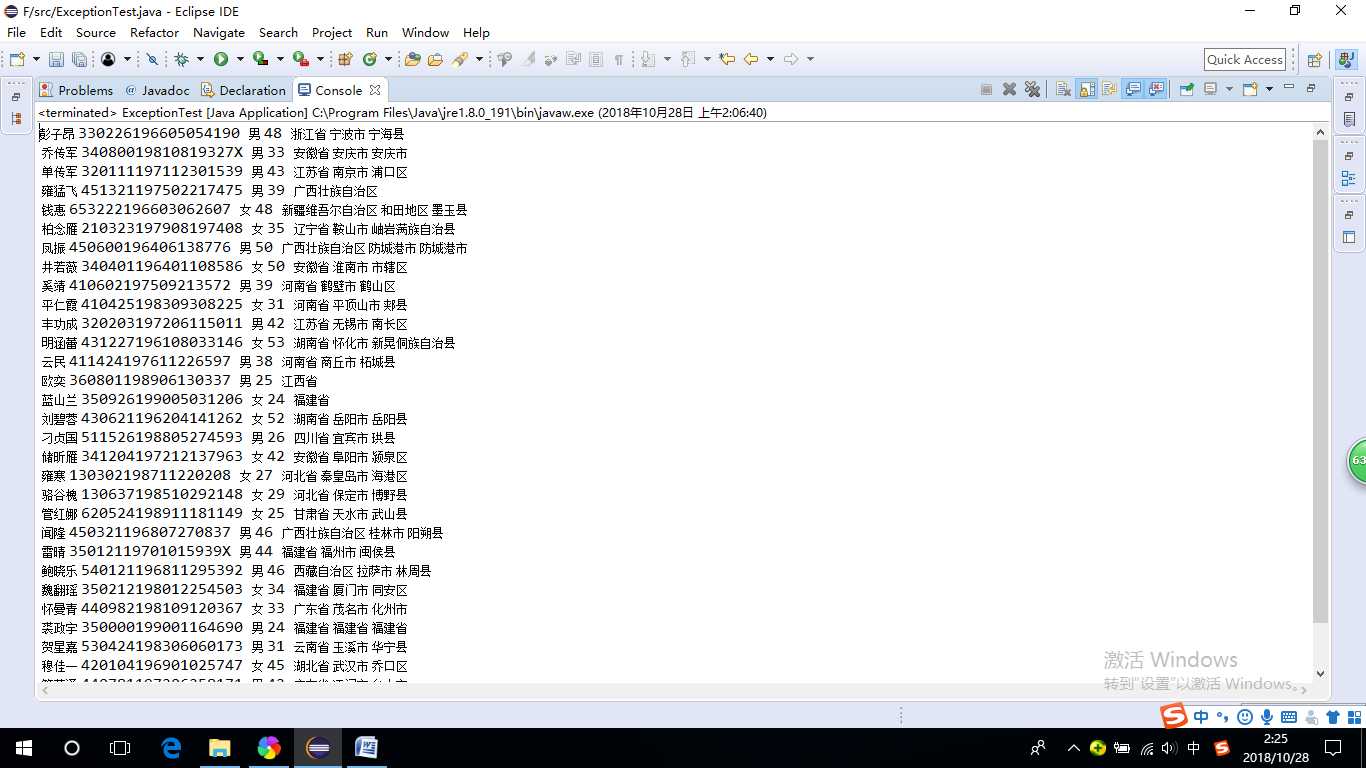Toggle Scroll Lock in the console
1366x768 pixels.
[x=1087, y=89]
